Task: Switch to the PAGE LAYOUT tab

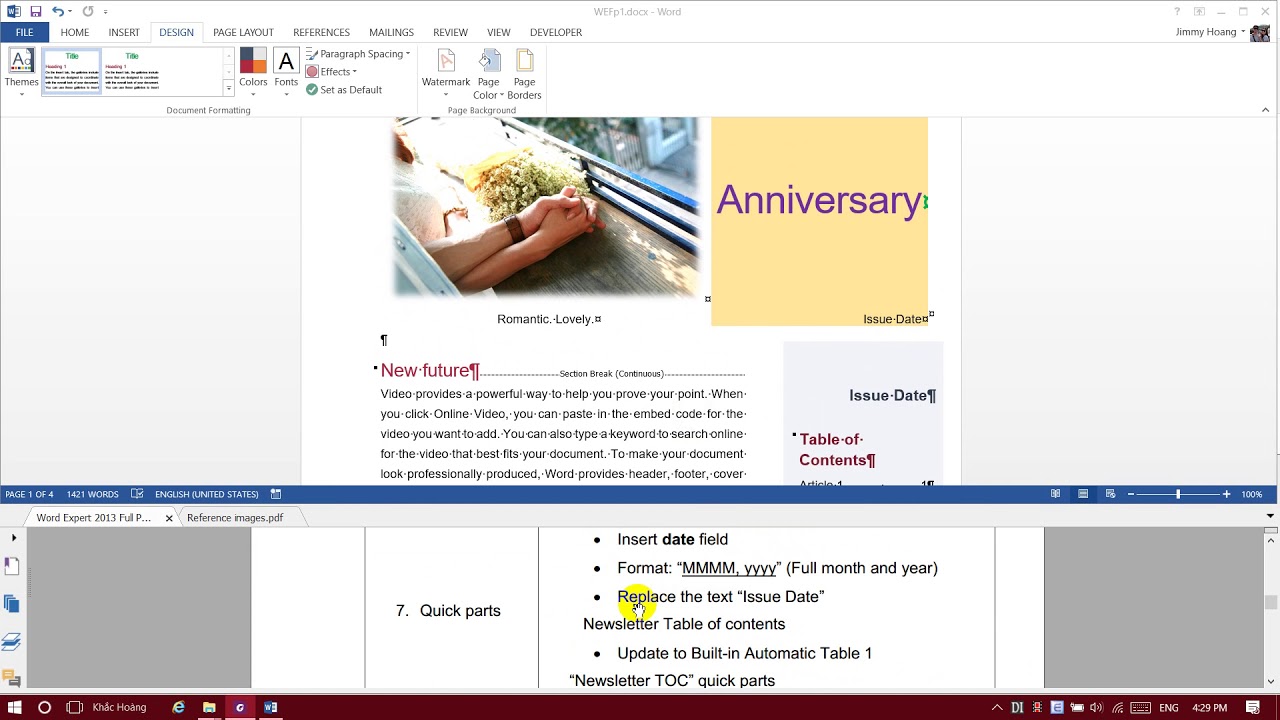Action: click(x=243, y=32)
